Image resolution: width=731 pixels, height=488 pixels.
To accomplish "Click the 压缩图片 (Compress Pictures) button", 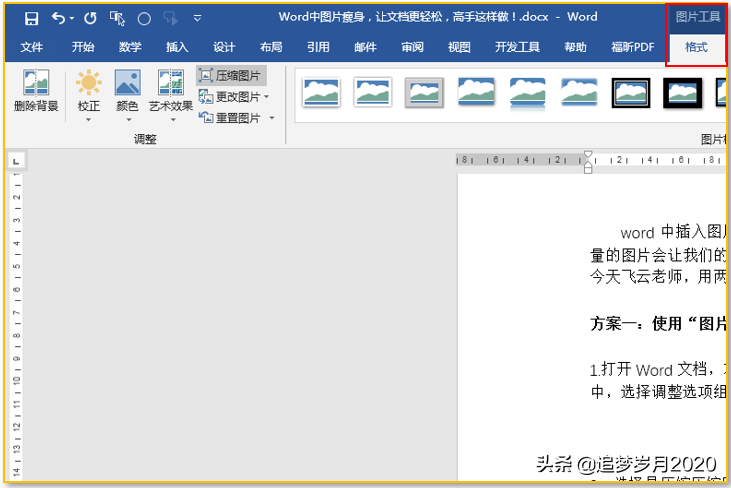I will (x=231, y=76).
